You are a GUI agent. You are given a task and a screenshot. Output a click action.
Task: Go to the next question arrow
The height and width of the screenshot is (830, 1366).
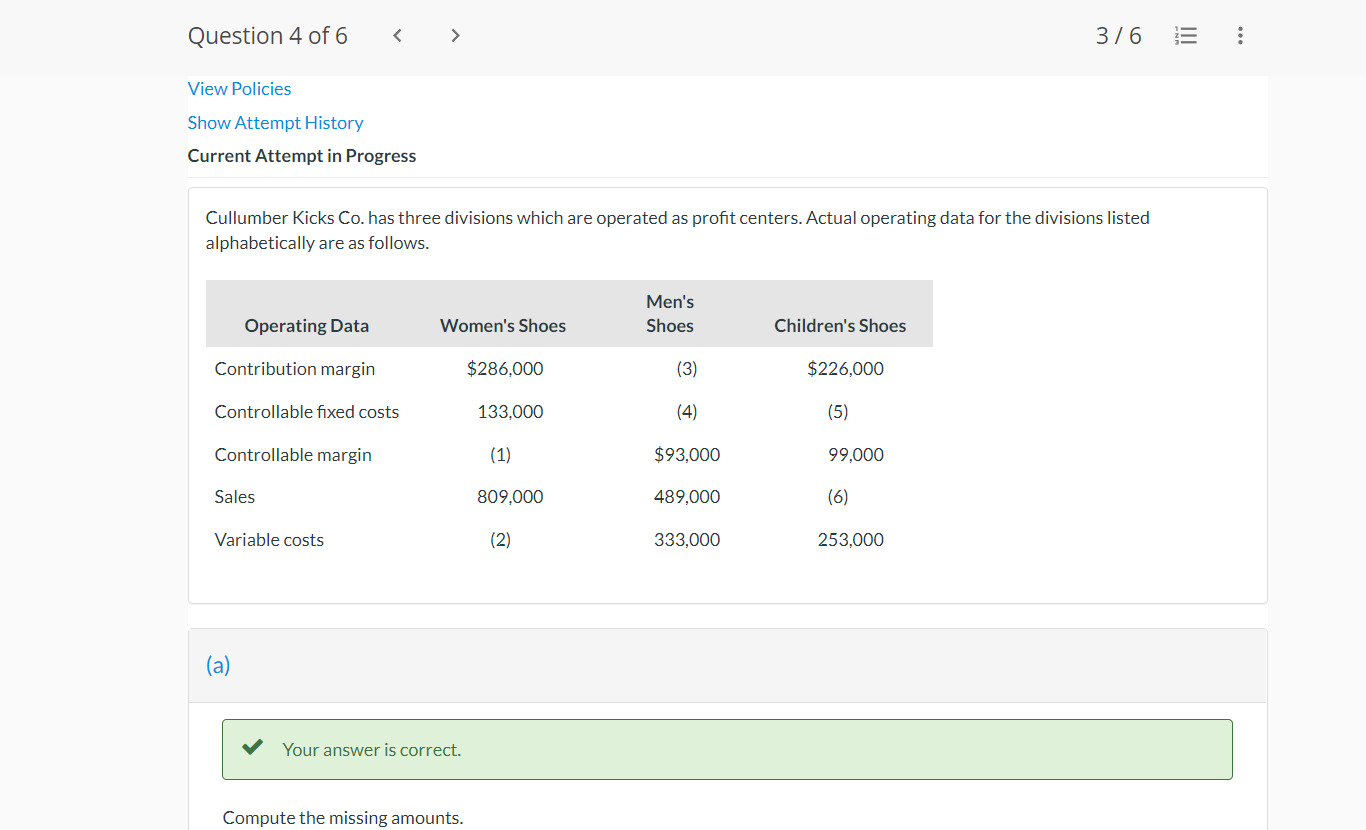(x=456, y=36)
